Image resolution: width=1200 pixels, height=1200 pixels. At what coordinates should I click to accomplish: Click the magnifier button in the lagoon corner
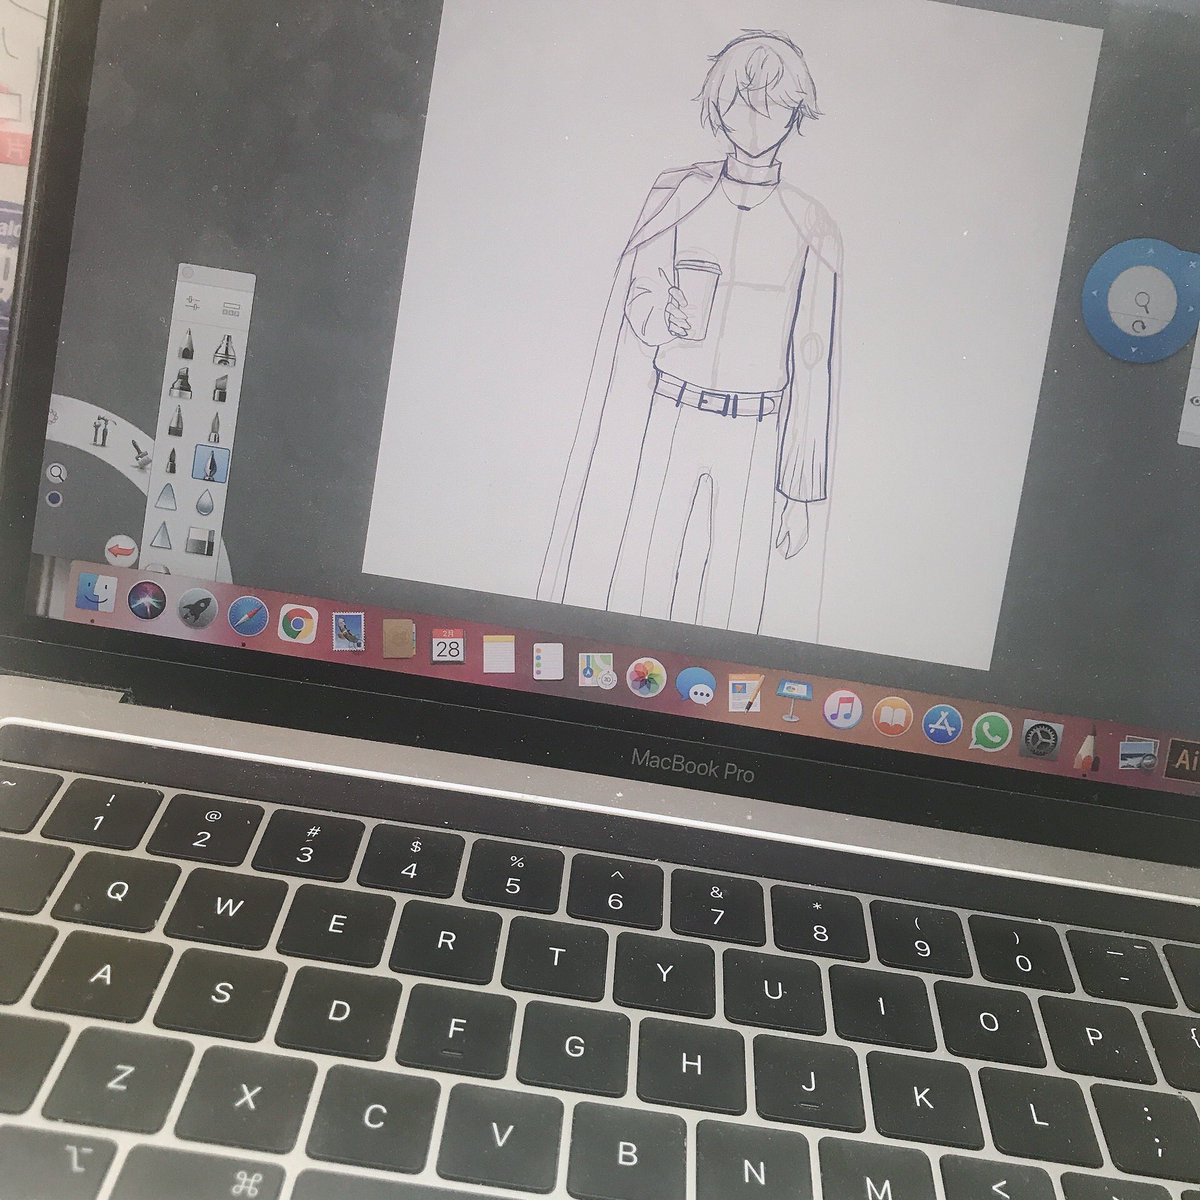pos(57,472)
